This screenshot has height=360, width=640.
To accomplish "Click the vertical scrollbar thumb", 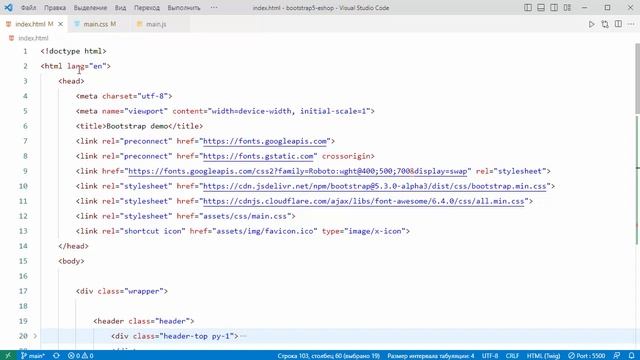I will coord(637,78).
